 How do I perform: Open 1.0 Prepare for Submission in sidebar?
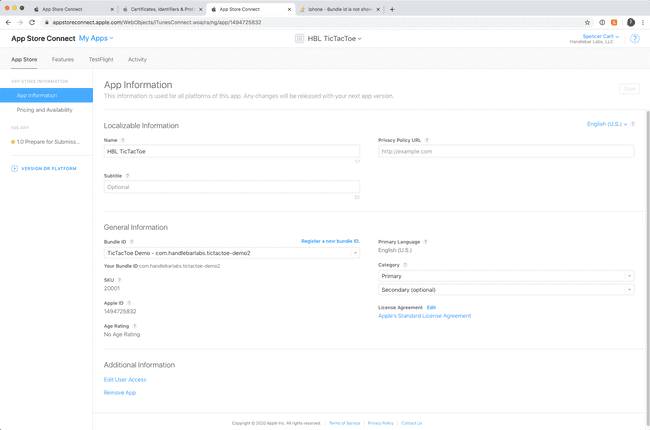tap(48, 142)
